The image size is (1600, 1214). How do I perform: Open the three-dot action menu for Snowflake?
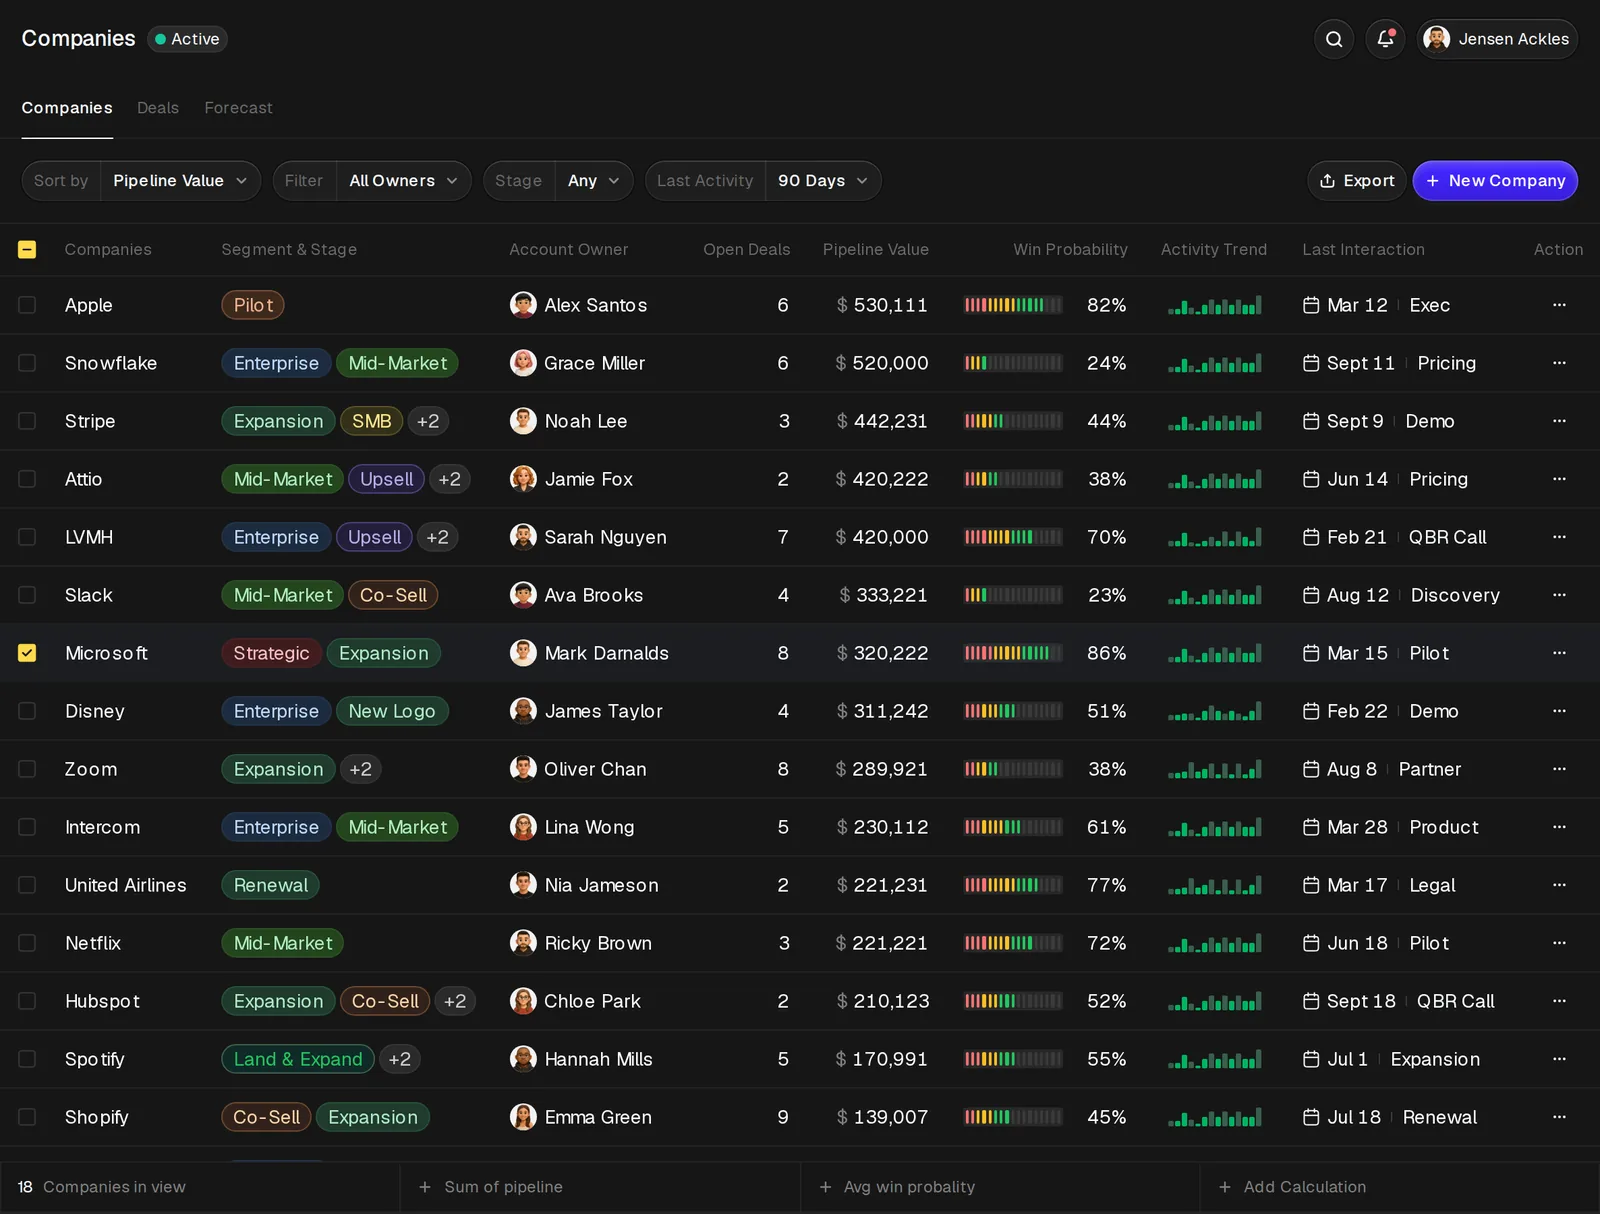(1559, 363)
